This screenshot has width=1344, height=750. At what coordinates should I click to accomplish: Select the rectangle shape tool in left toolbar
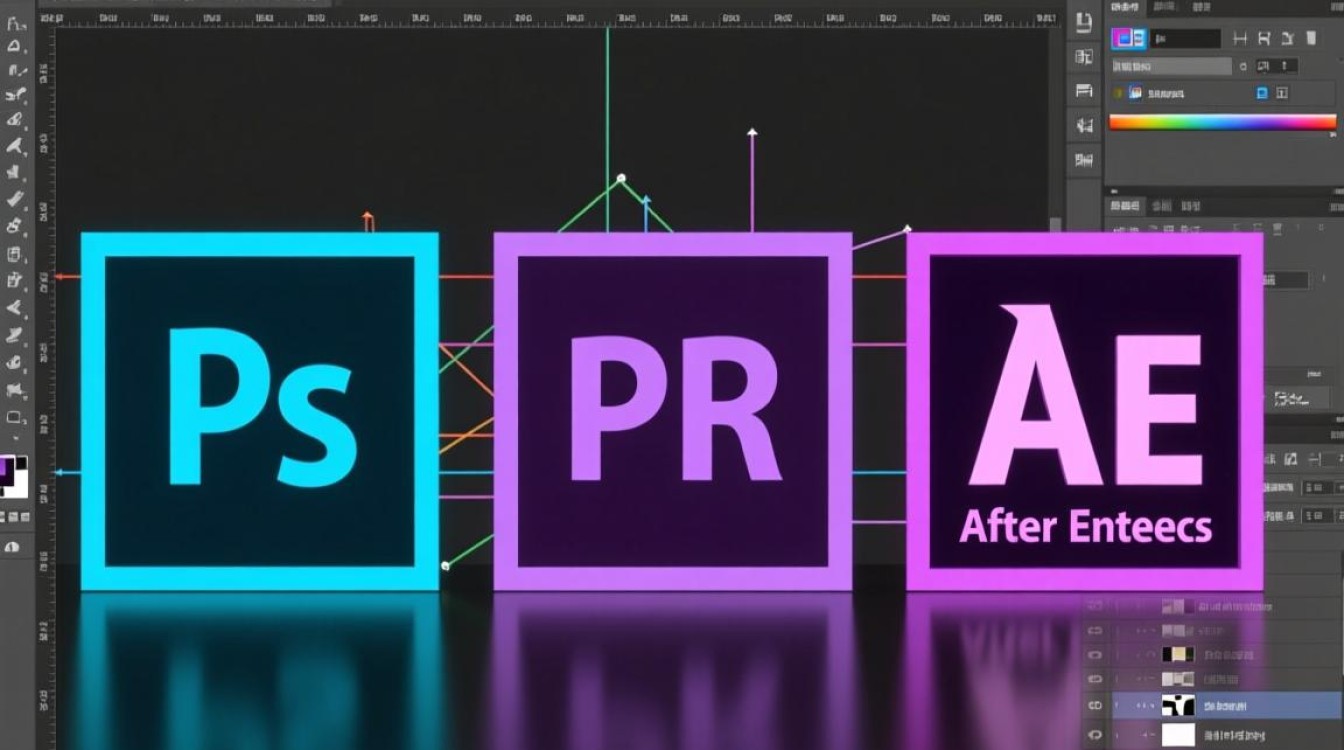[15, 417]
